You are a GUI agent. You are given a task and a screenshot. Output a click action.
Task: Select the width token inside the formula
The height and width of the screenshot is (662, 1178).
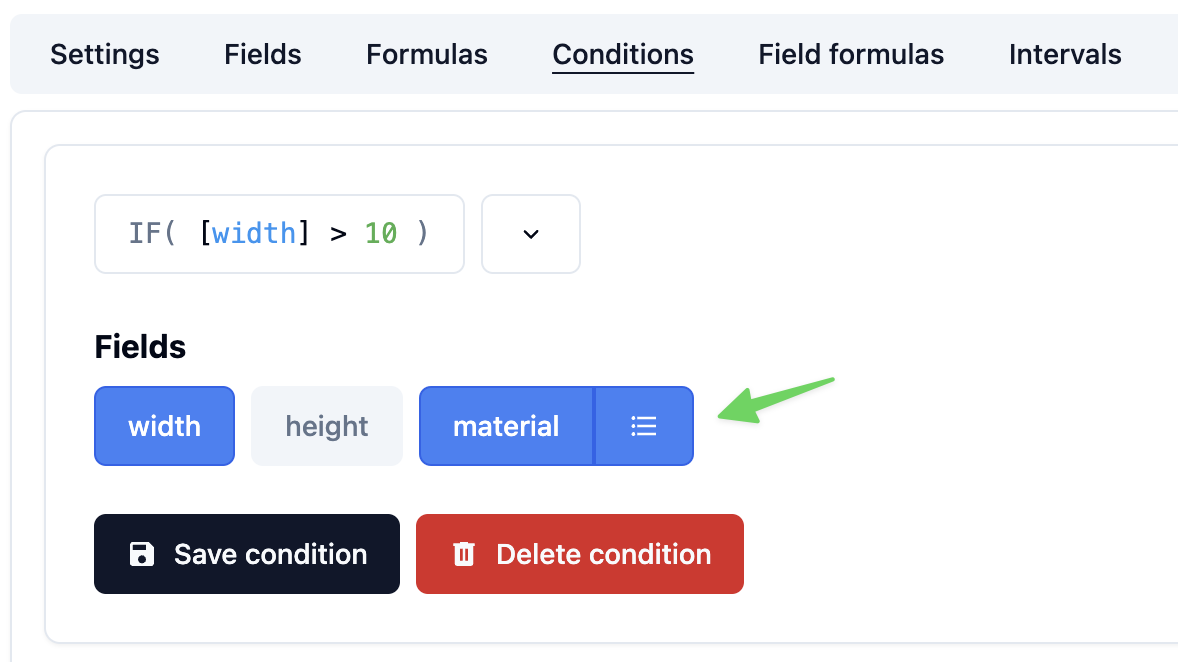pos(253,233)
